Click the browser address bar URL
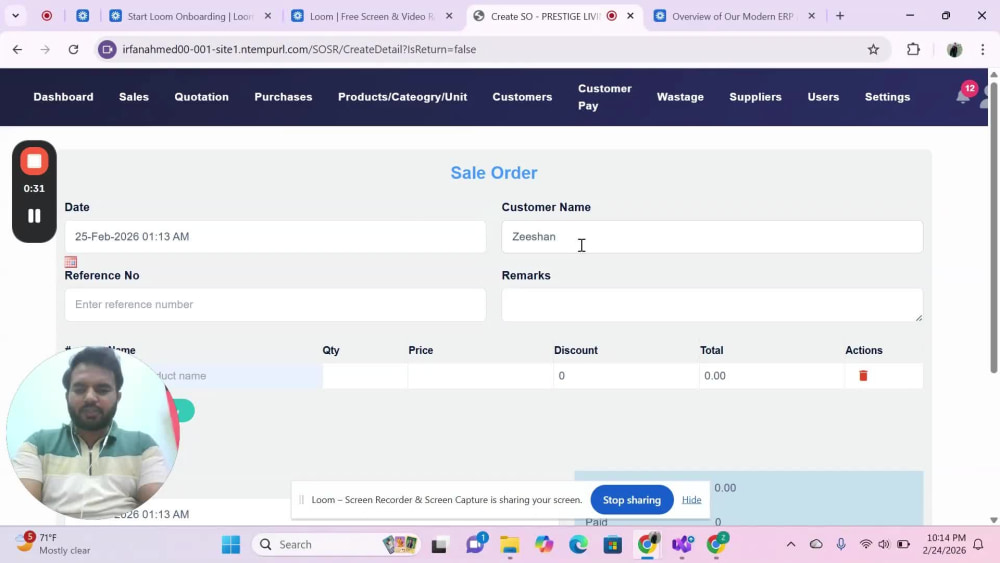 coord(299,49)
